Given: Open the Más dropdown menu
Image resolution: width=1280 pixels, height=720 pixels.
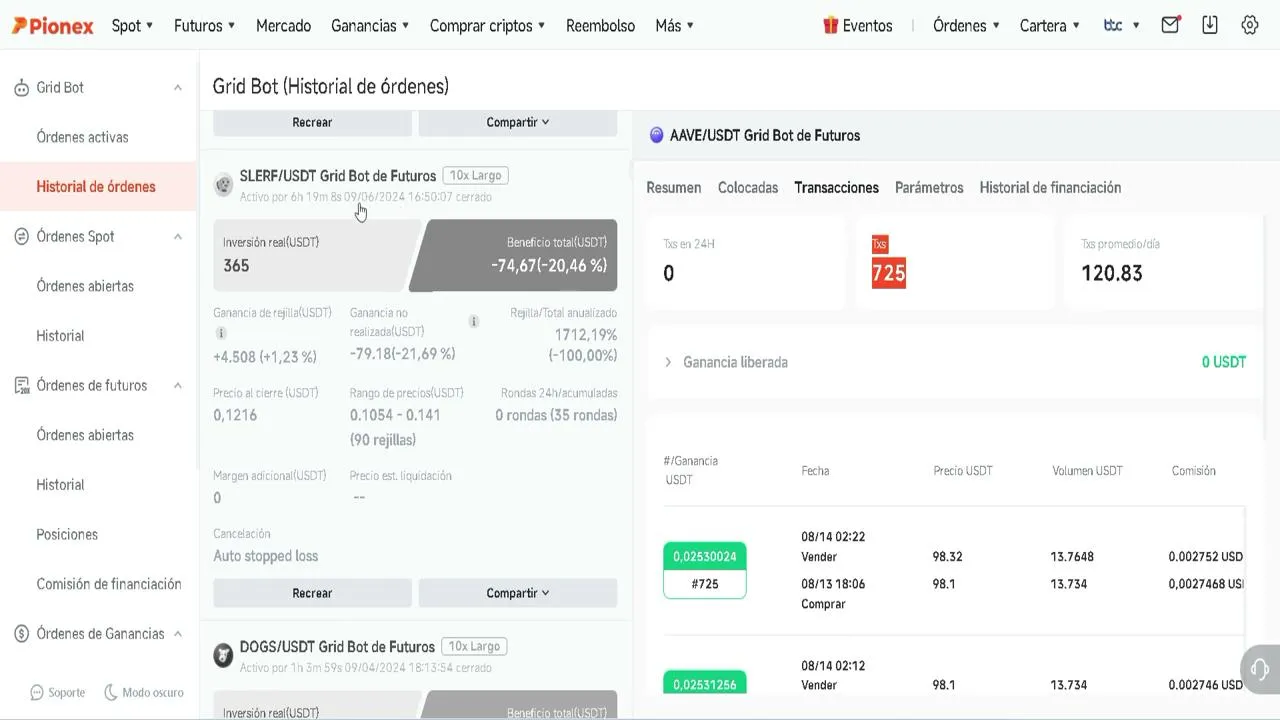Looking at the screenshot, I should tap(675, 26).
